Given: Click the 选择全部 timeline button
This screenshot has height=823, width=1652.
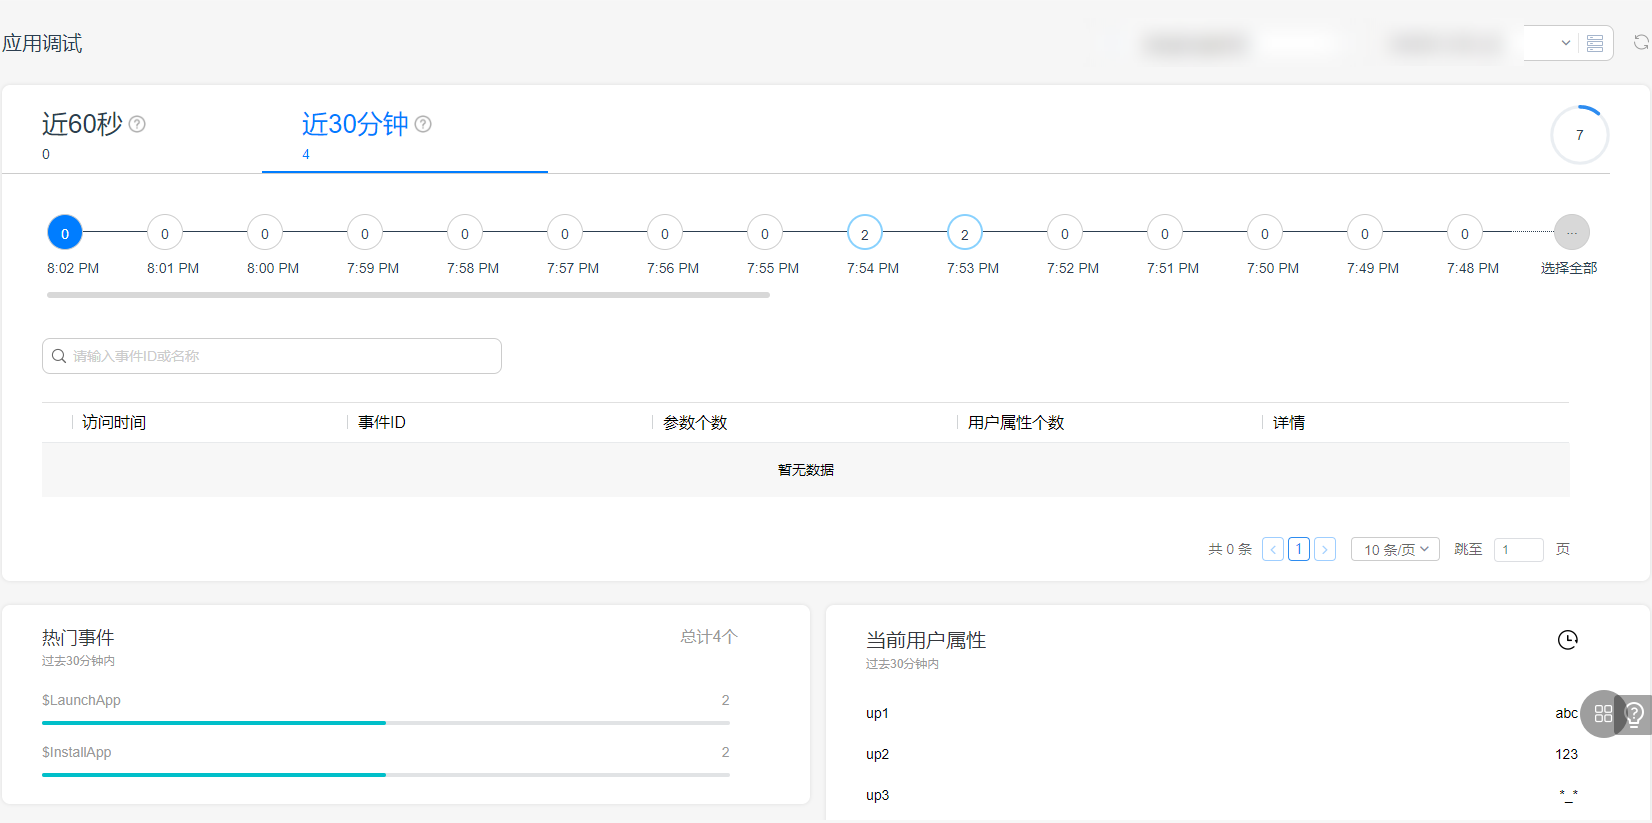Looking at the screenshot, I should 1571,234.
